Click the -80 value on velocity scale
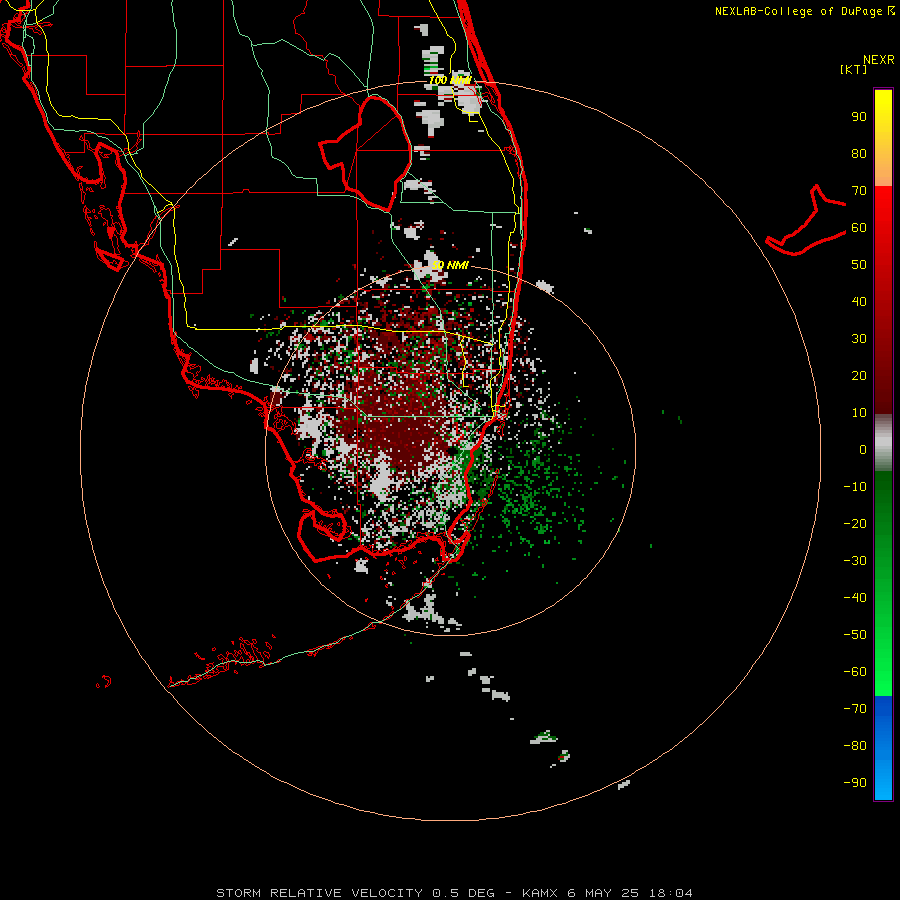 click(x=855, y=746)
